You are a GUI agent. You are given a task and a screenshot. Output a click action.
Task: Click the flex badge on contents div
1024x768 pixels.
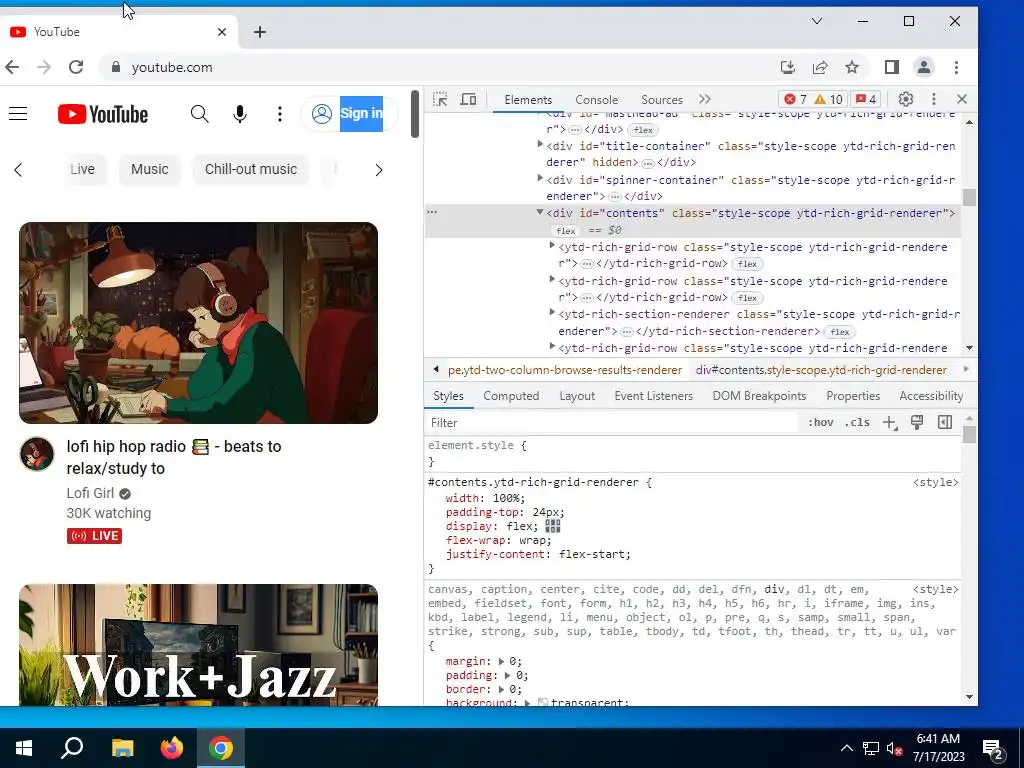(x=566, y=231)
